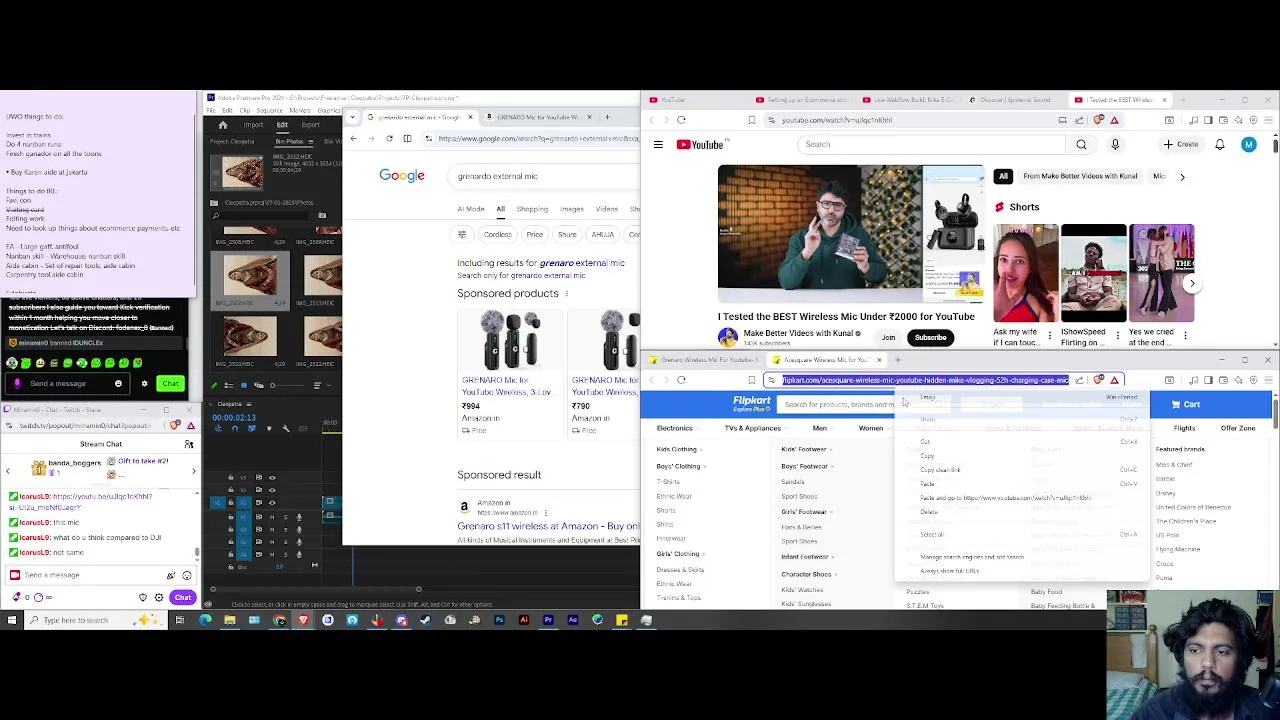Toggle V3 track eye visibility
1280x720 pixels.
point(272,478)
